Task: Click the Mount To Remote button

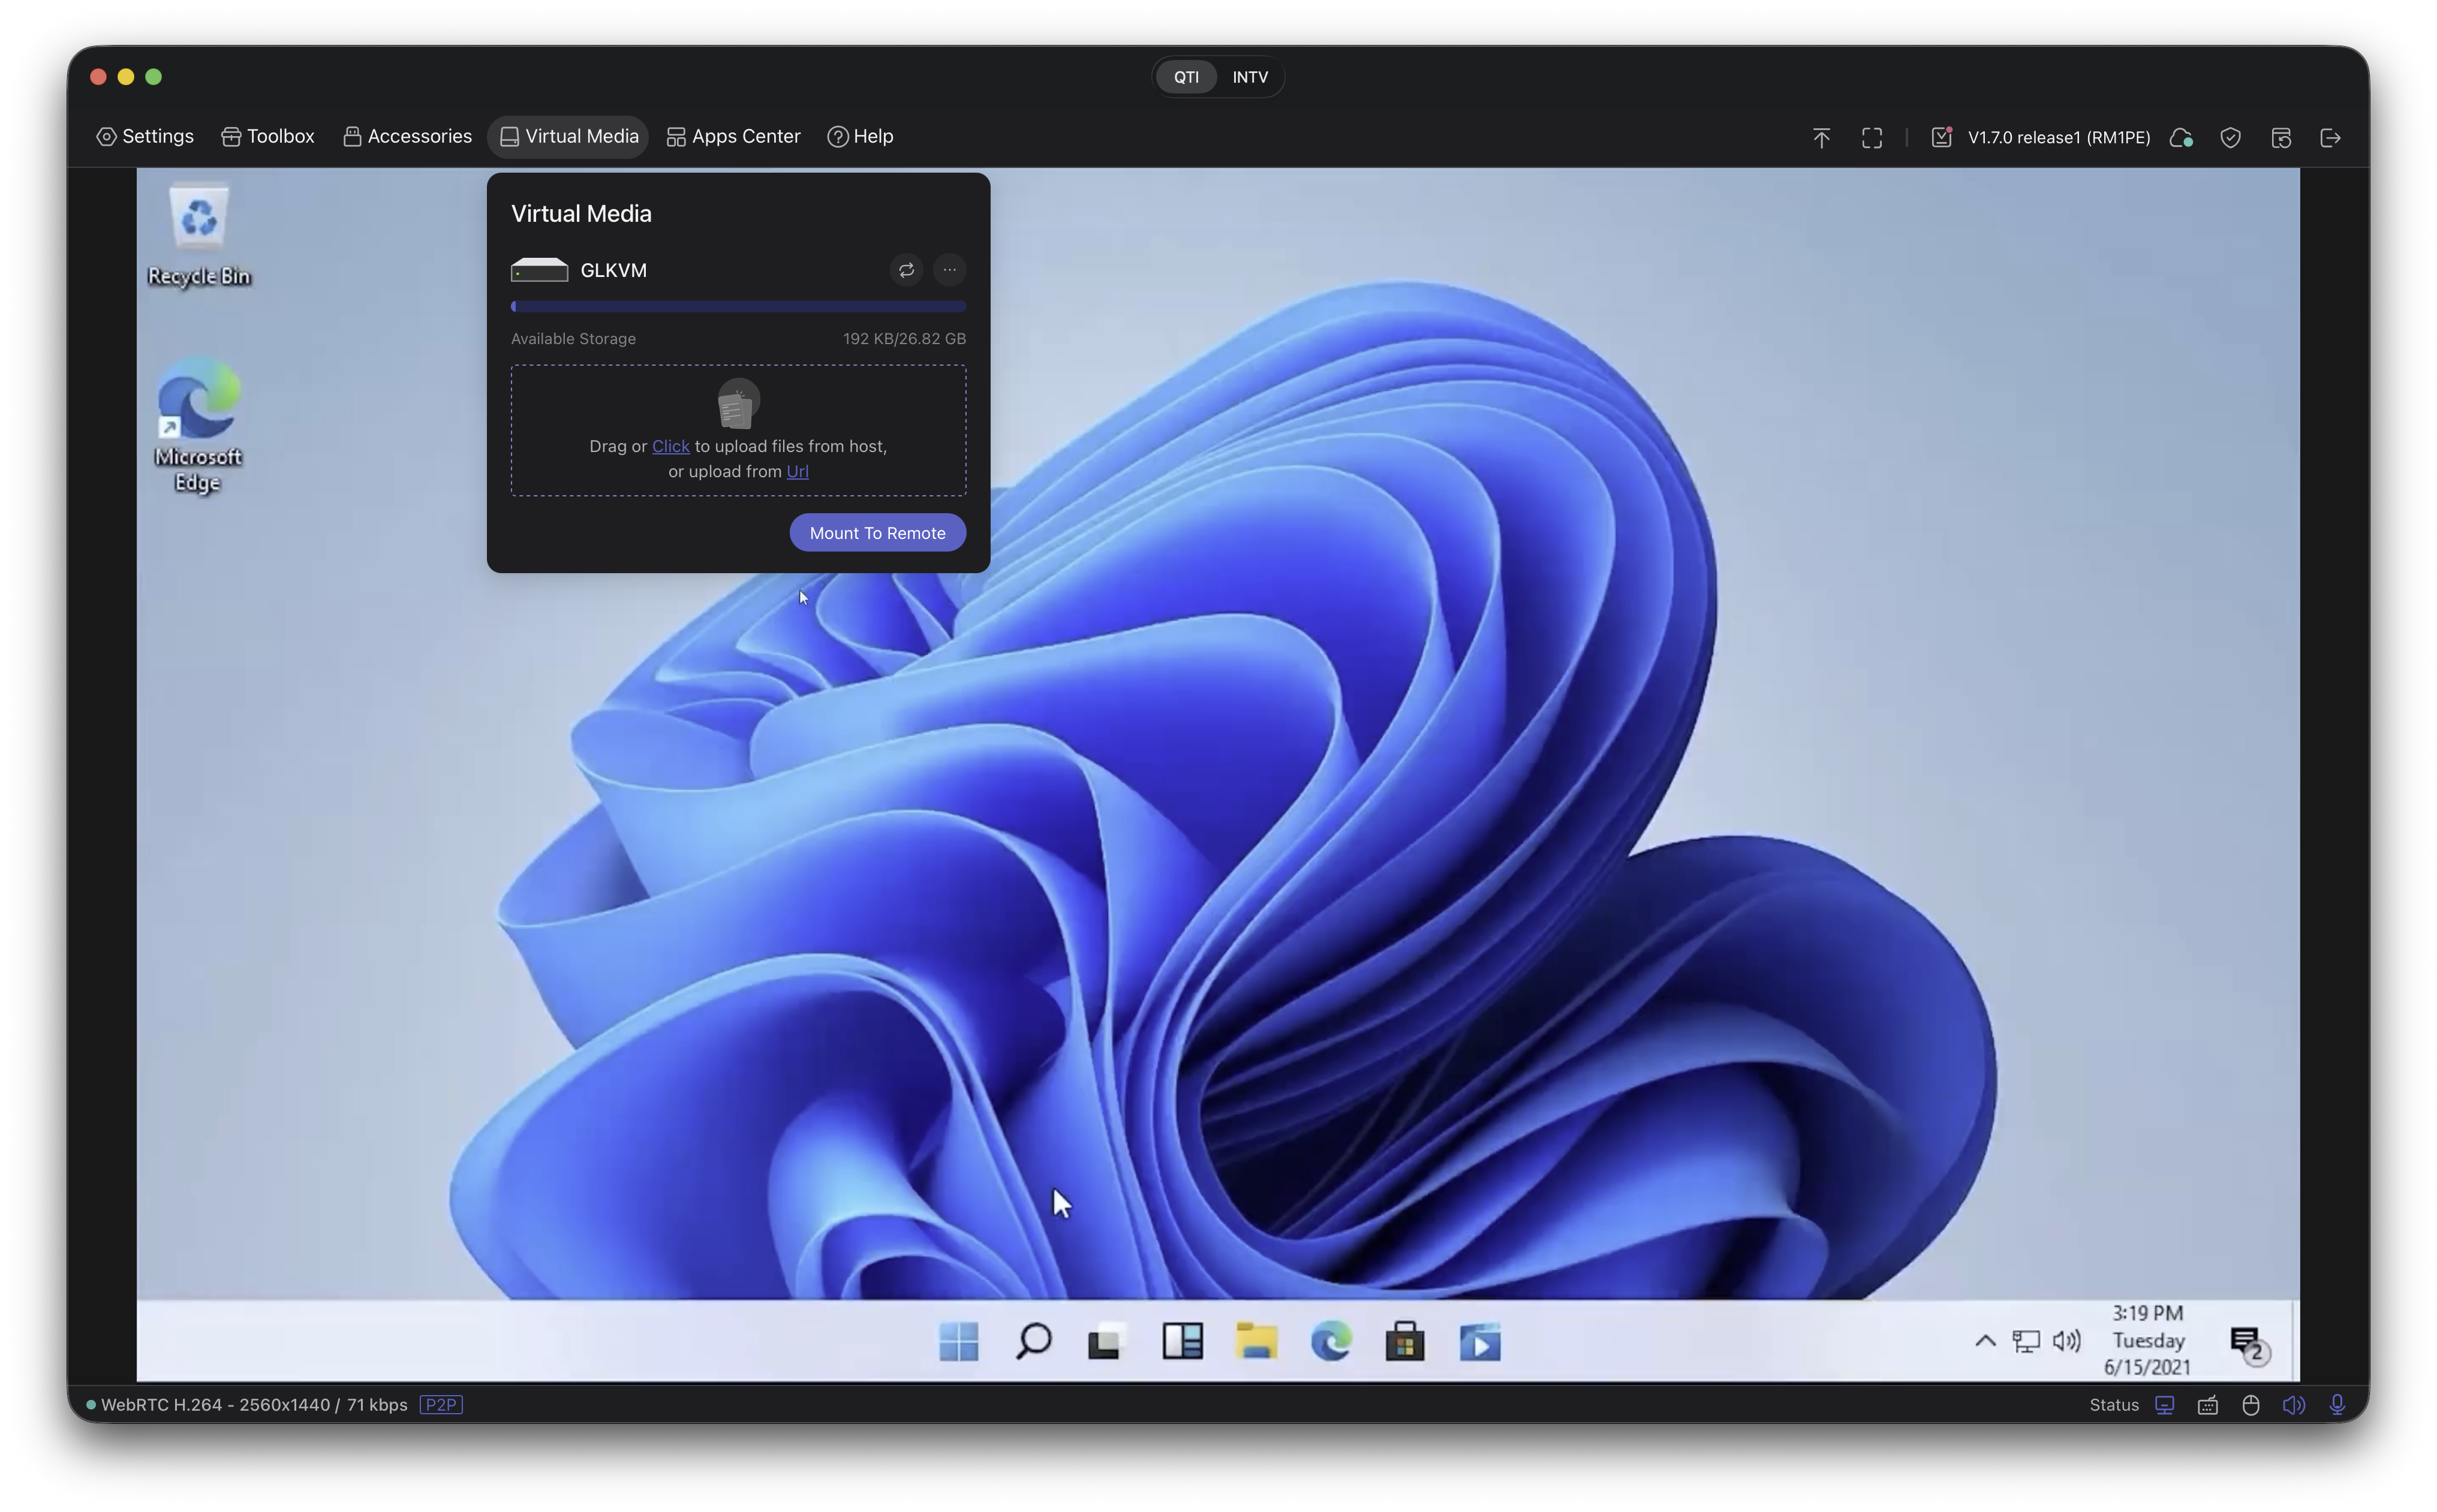Action: point(876,532)
